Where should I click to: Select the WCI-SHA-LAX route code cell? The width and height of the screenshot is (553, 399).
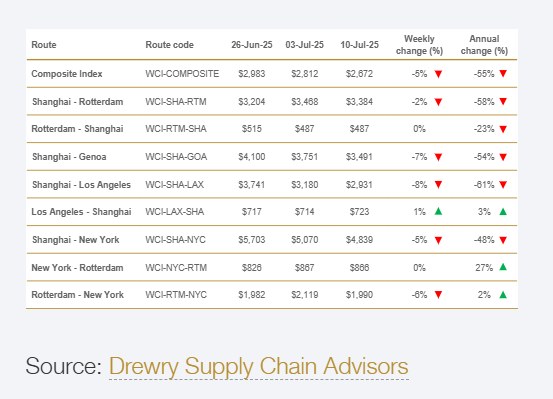click(175, 185)
